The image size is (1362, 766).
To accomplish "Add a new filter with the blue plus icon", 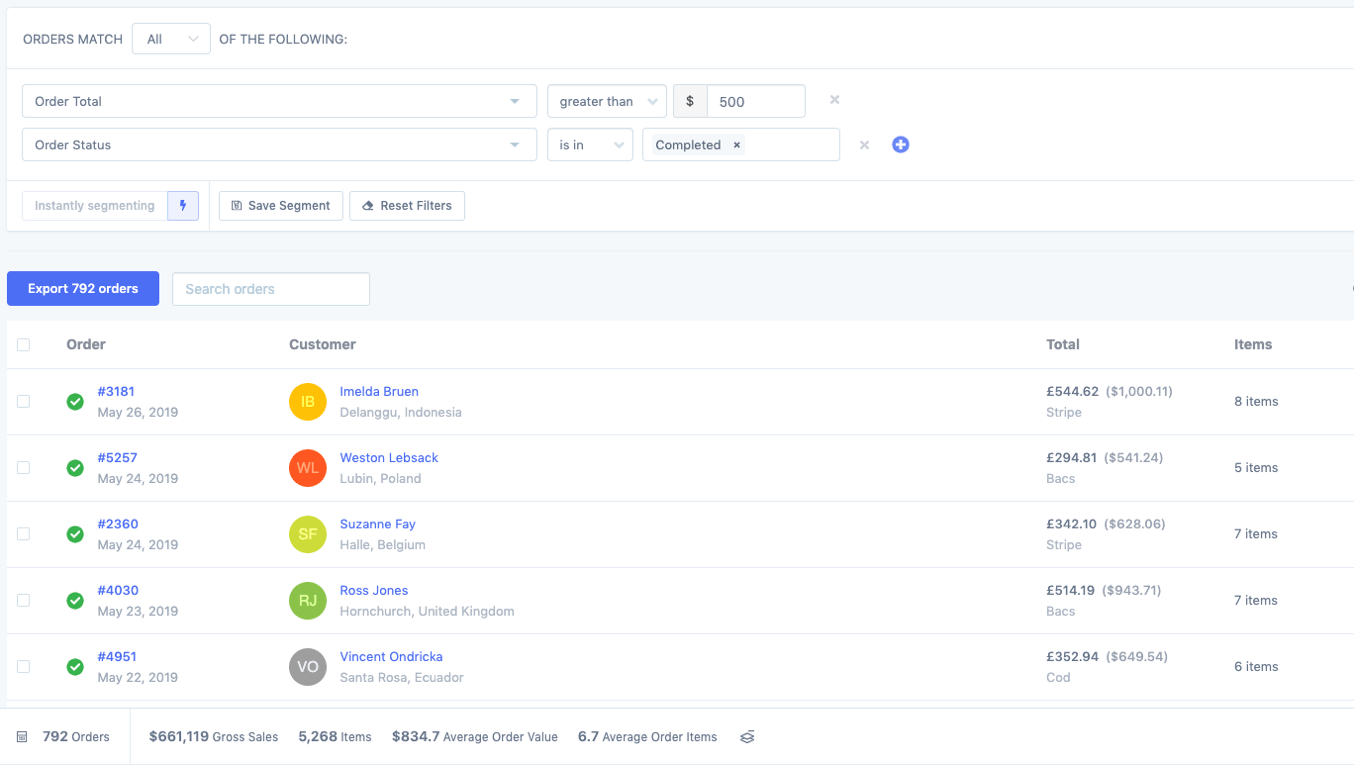I will point(900,144).
